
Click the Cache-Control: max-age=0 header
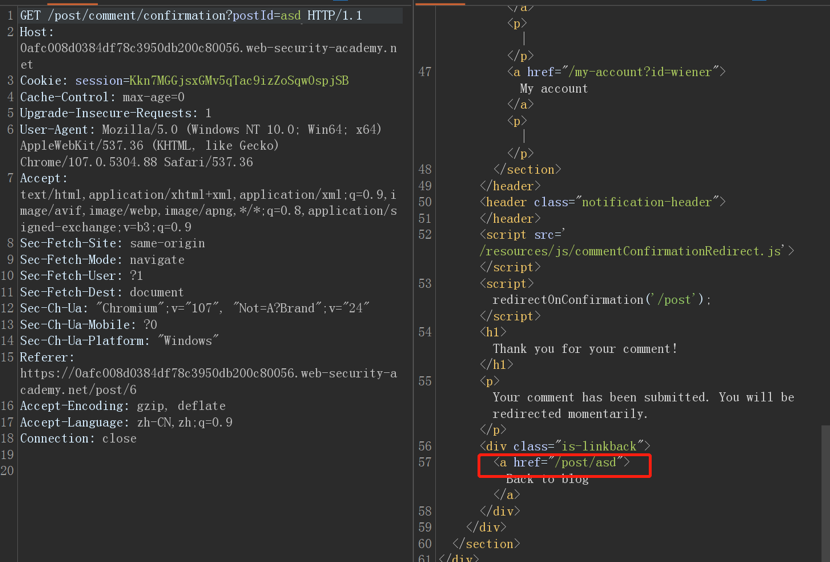coord(102,97)
